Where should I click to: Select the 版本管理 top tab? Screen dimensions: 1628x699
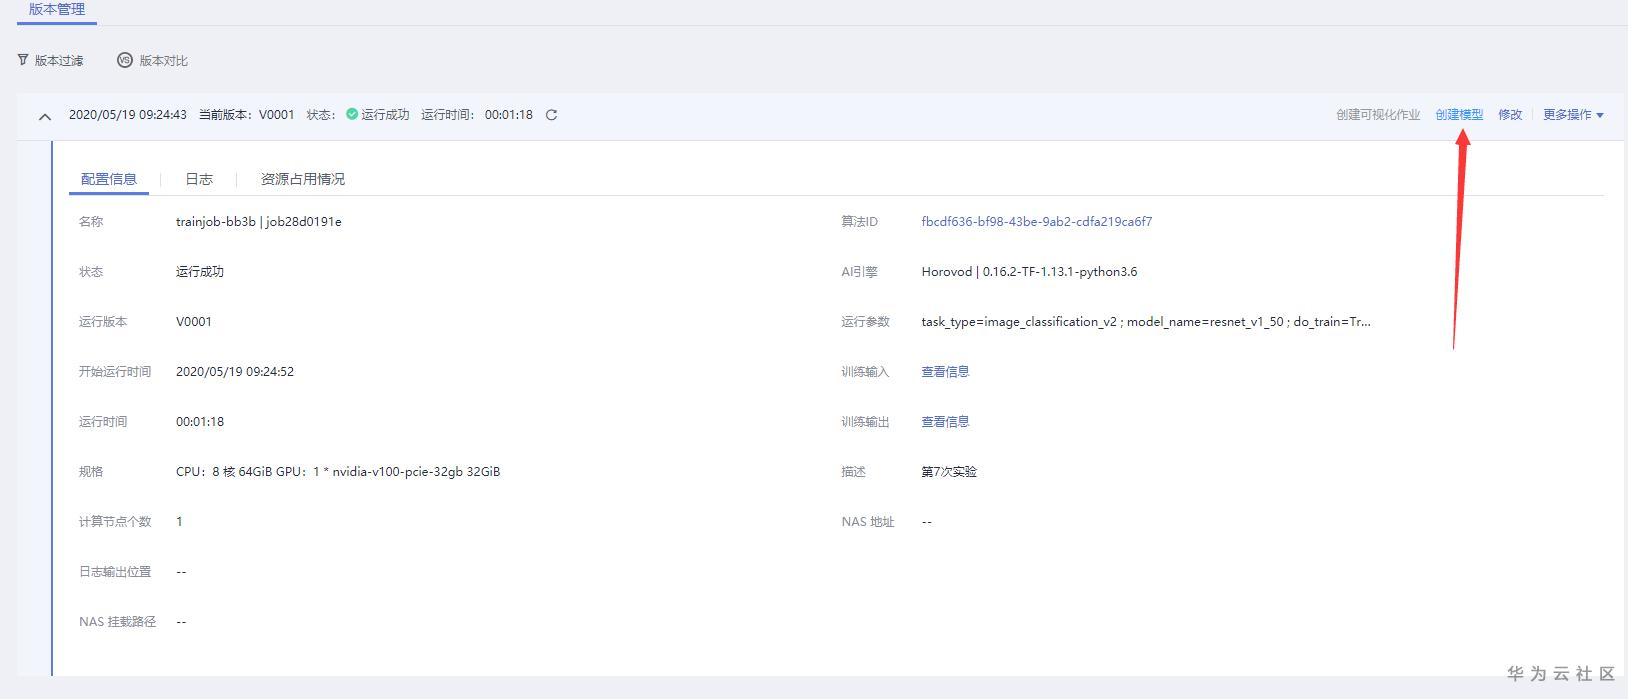(x=57, y=10)
